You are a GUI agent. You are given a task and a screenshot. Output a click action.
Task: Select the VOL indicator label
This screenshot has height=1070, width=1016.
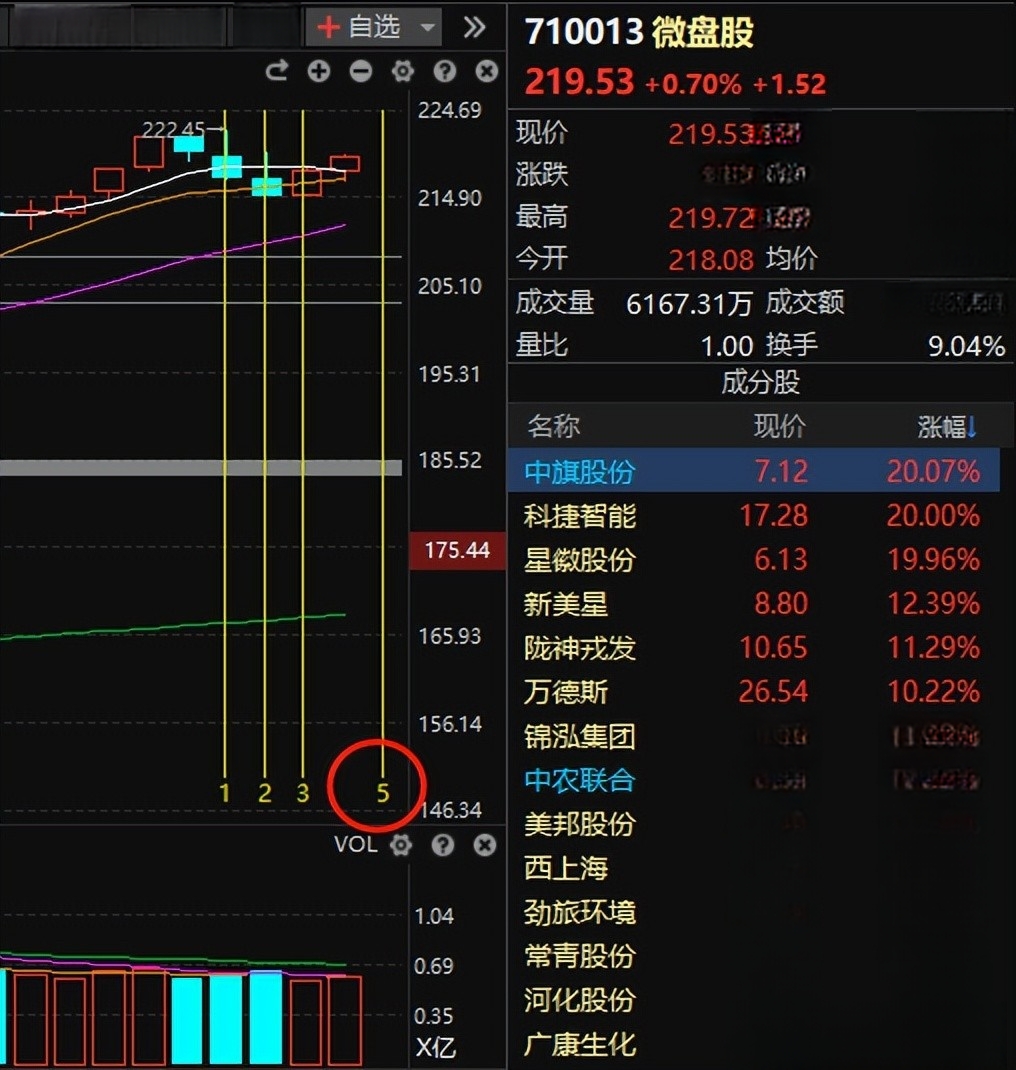click(355, 845)
